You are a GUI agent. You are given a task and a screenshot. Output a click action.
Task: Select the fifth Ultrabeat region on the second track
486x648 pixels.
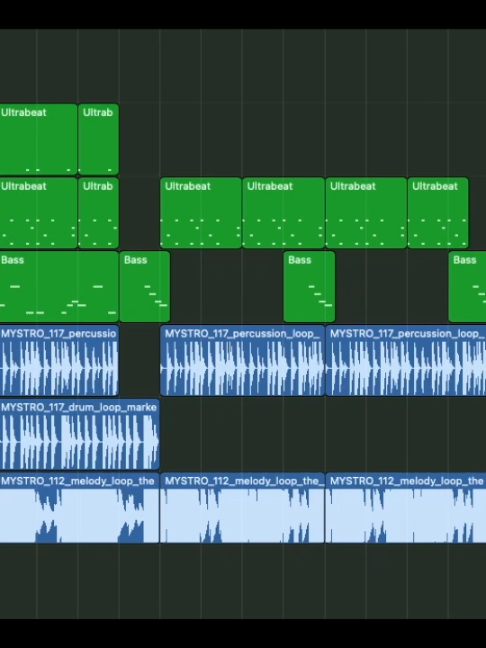tap(366, 213)
